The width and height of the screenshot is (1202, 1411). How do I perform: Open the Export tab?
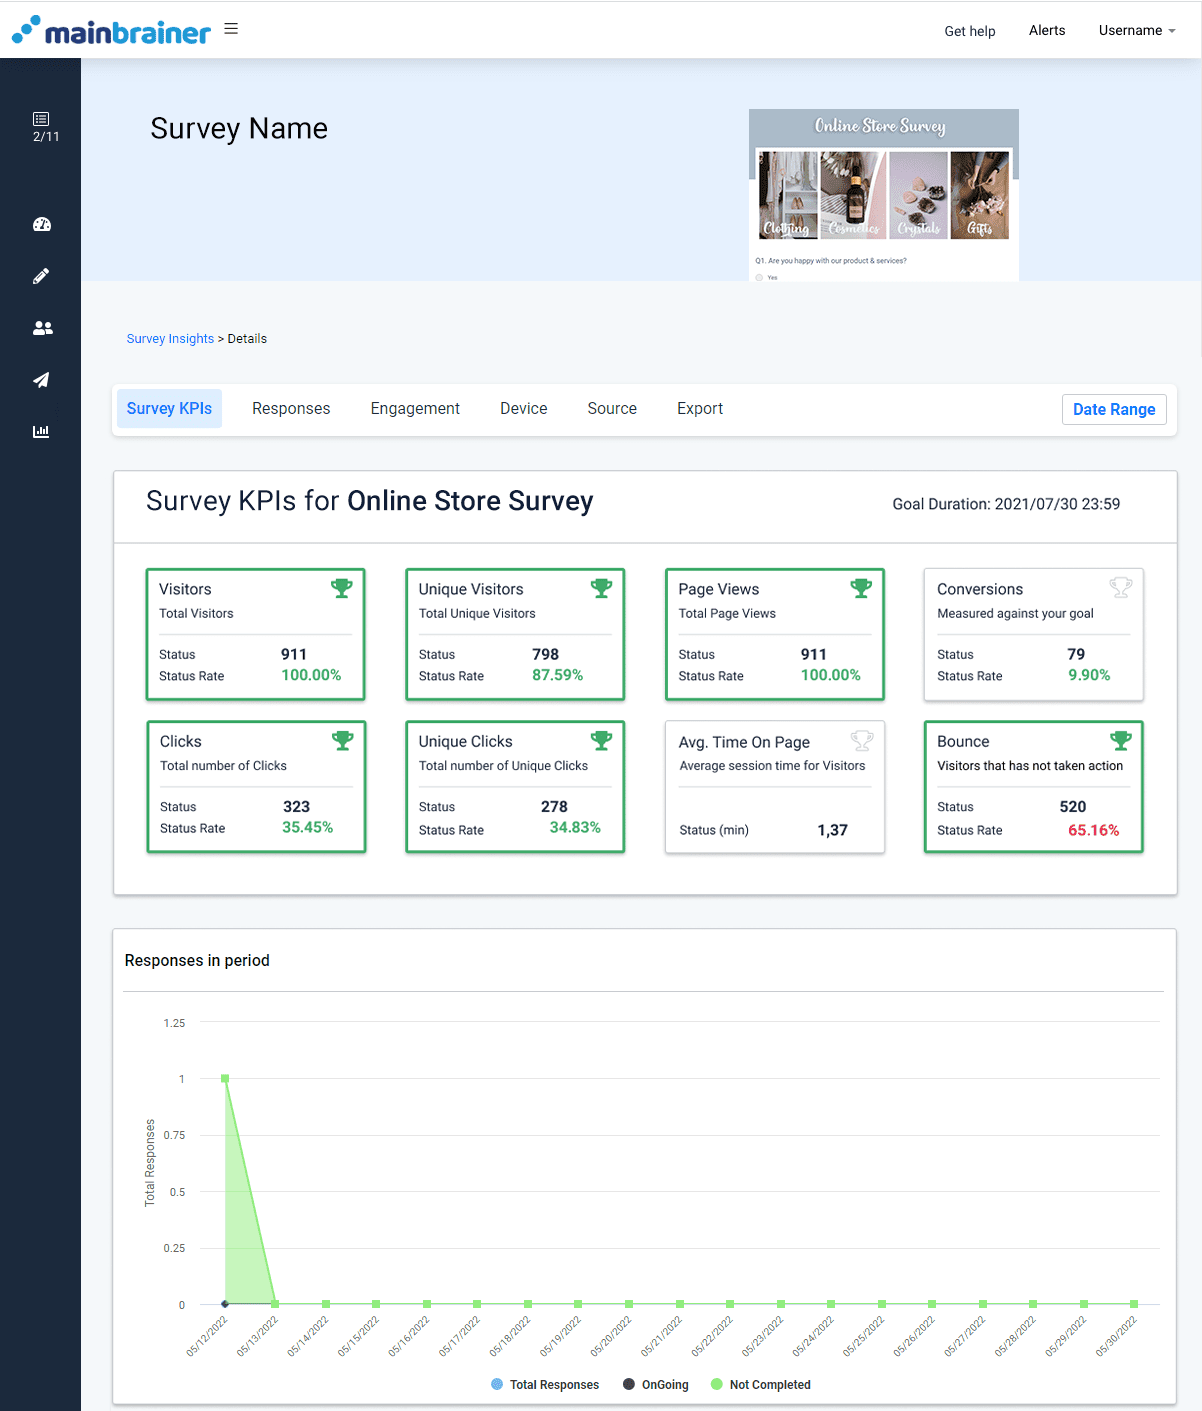pyautogui.click(x=699, y=408)
